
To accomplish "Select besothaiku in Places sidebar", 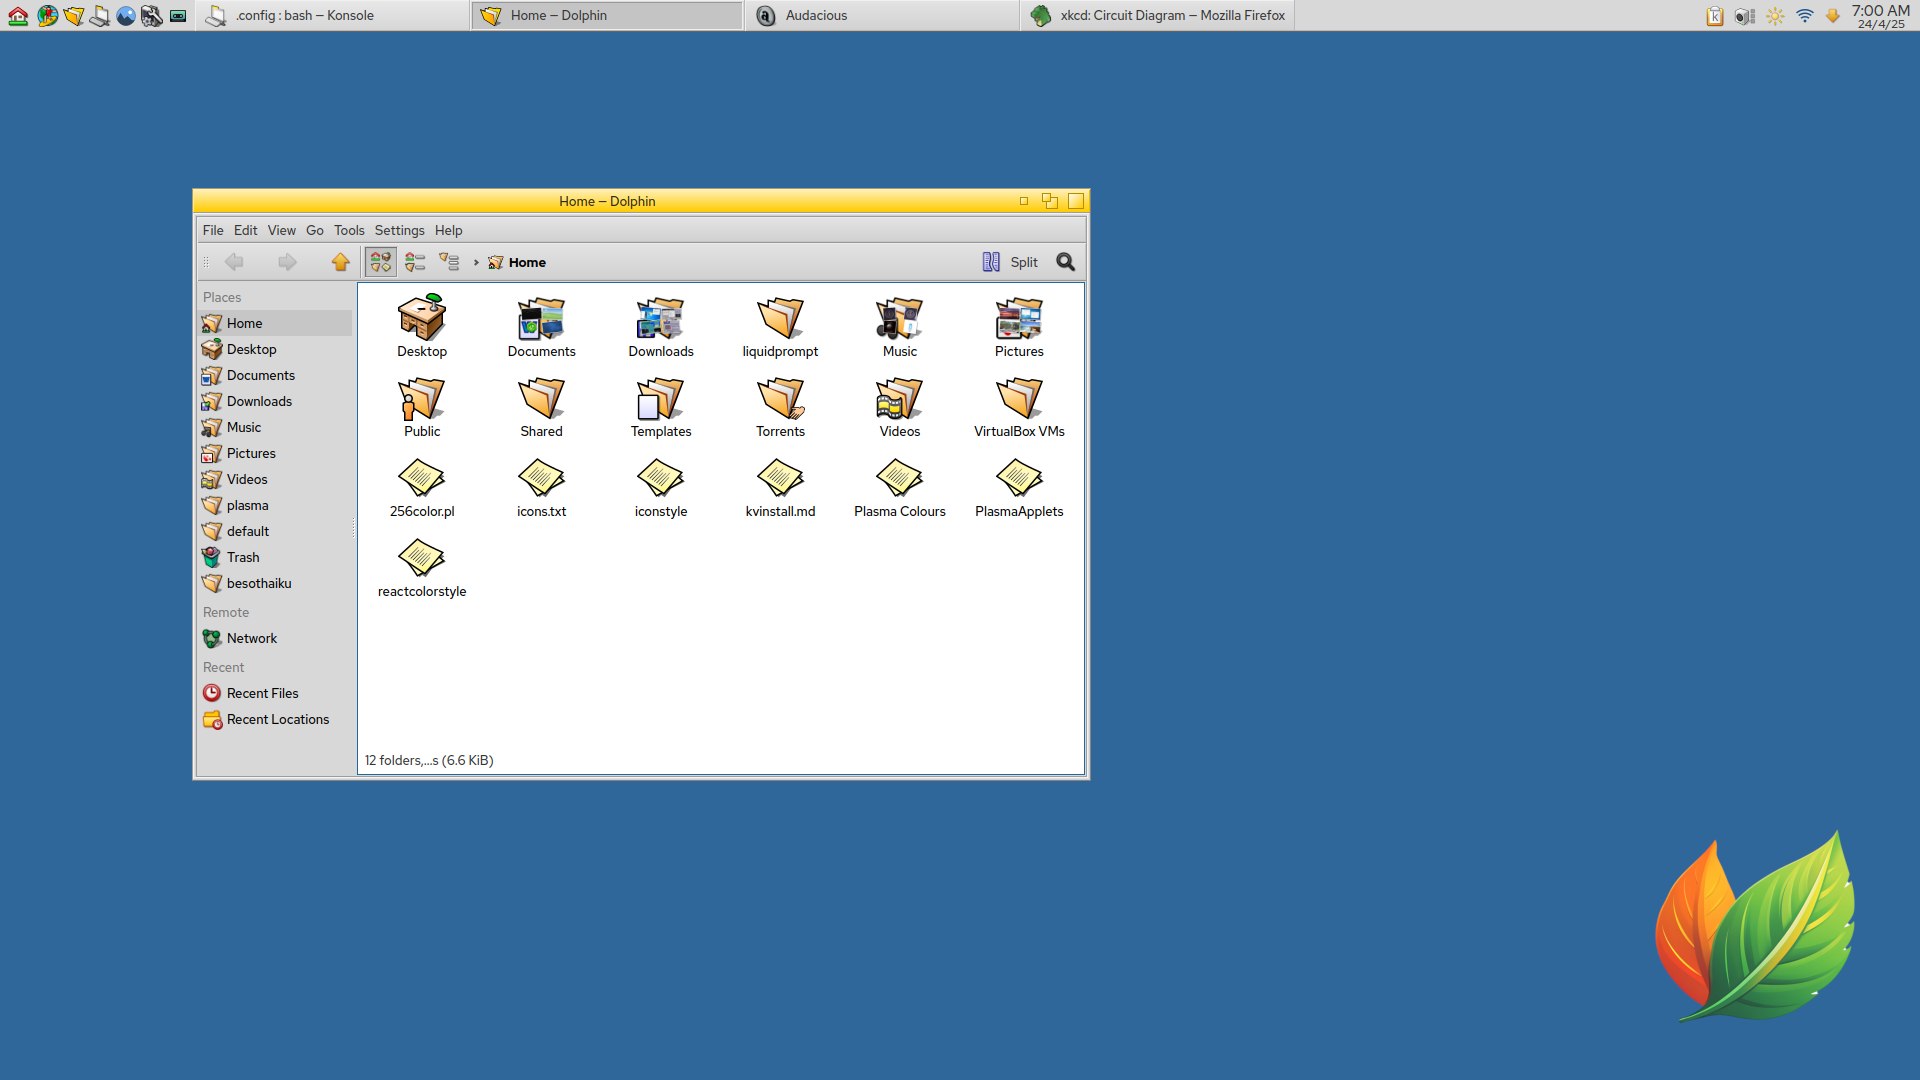I will click(275, 583).
